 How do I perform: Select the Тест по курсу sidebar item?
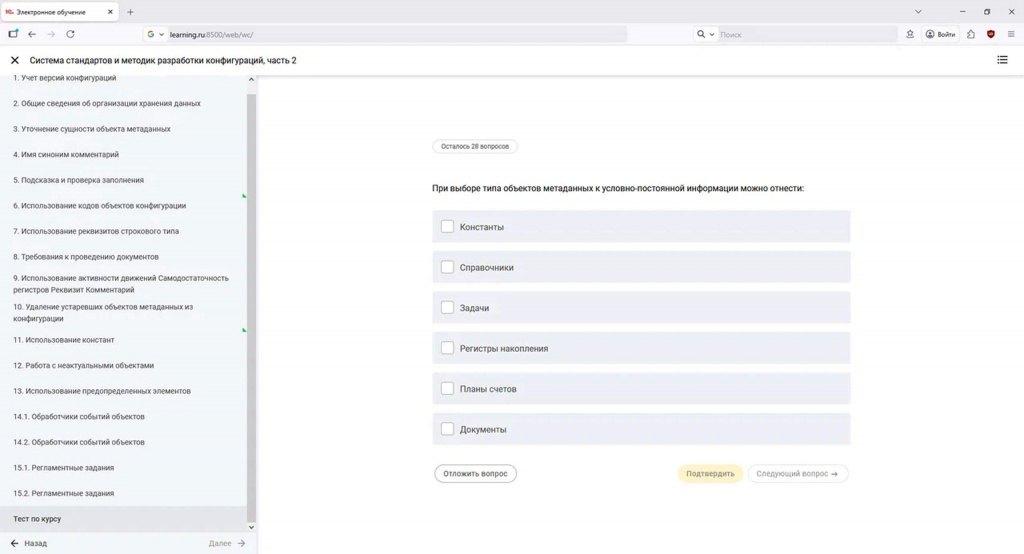tap(37, 519)
